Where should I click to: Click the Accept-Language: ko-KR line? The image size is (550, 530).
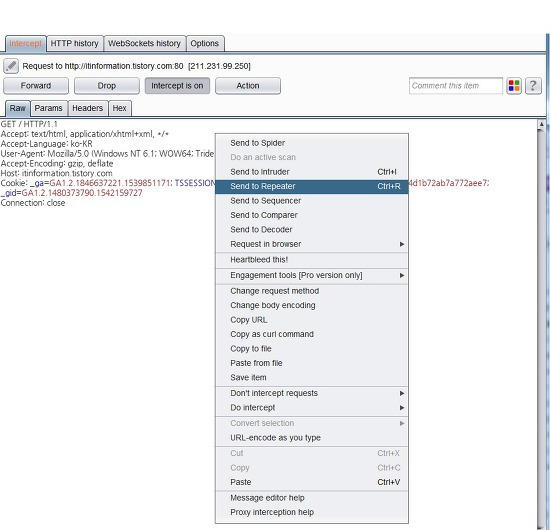click(47, 144)
